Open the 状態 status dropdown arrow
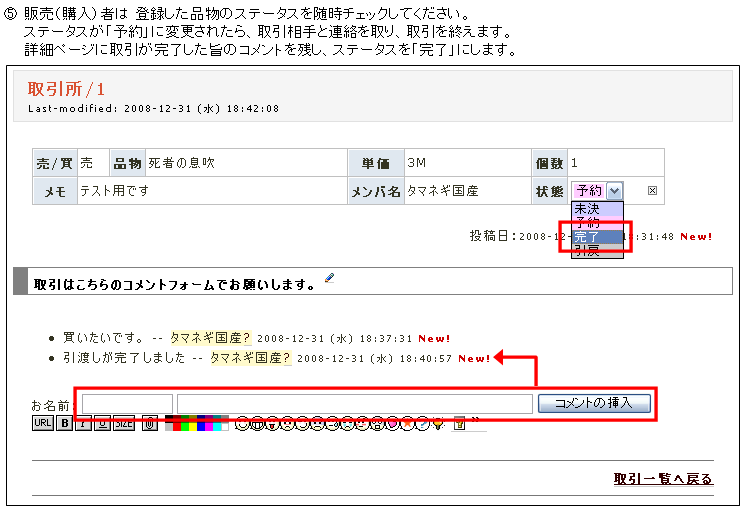 pyautogui.click(x=615, y=190)
